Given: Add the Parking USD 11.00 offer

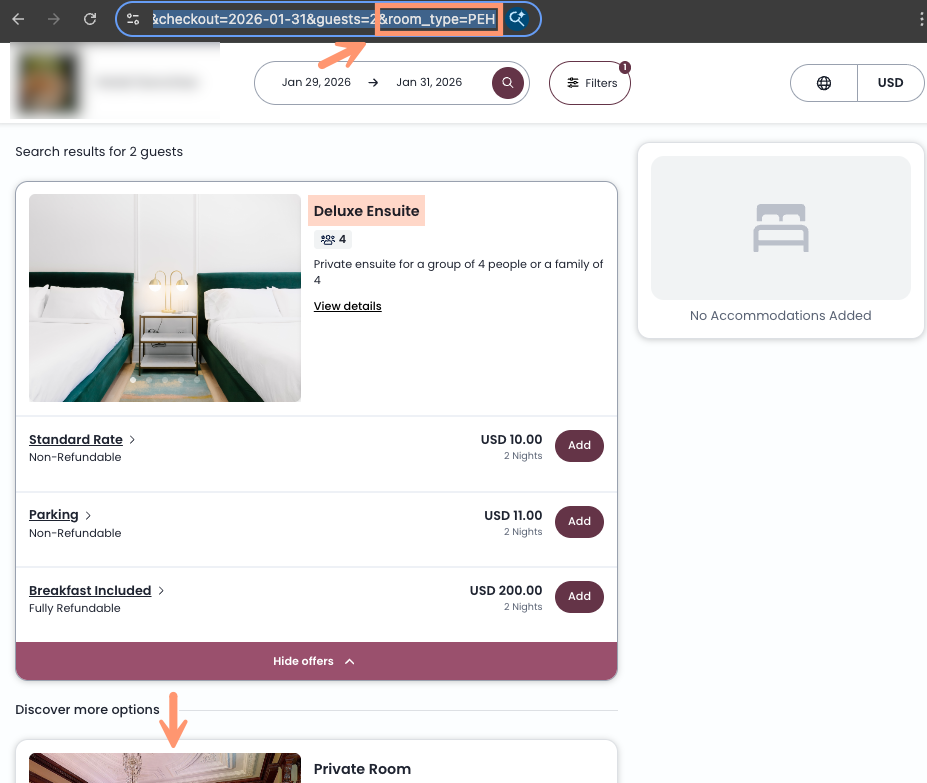Looking at the screenshot, I should (579, 521).
